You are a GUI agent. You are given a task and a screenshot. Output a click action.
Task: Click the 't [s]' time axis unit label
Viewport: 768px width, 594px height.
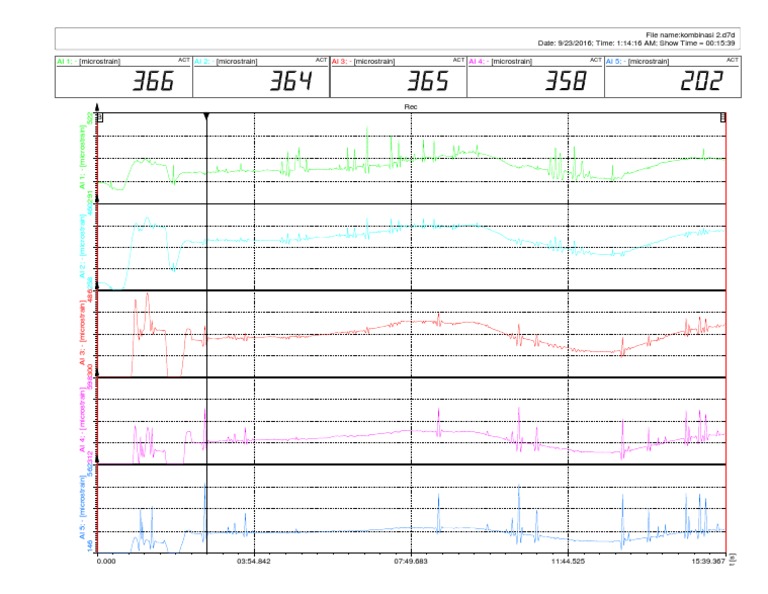[x=733, y=559]
